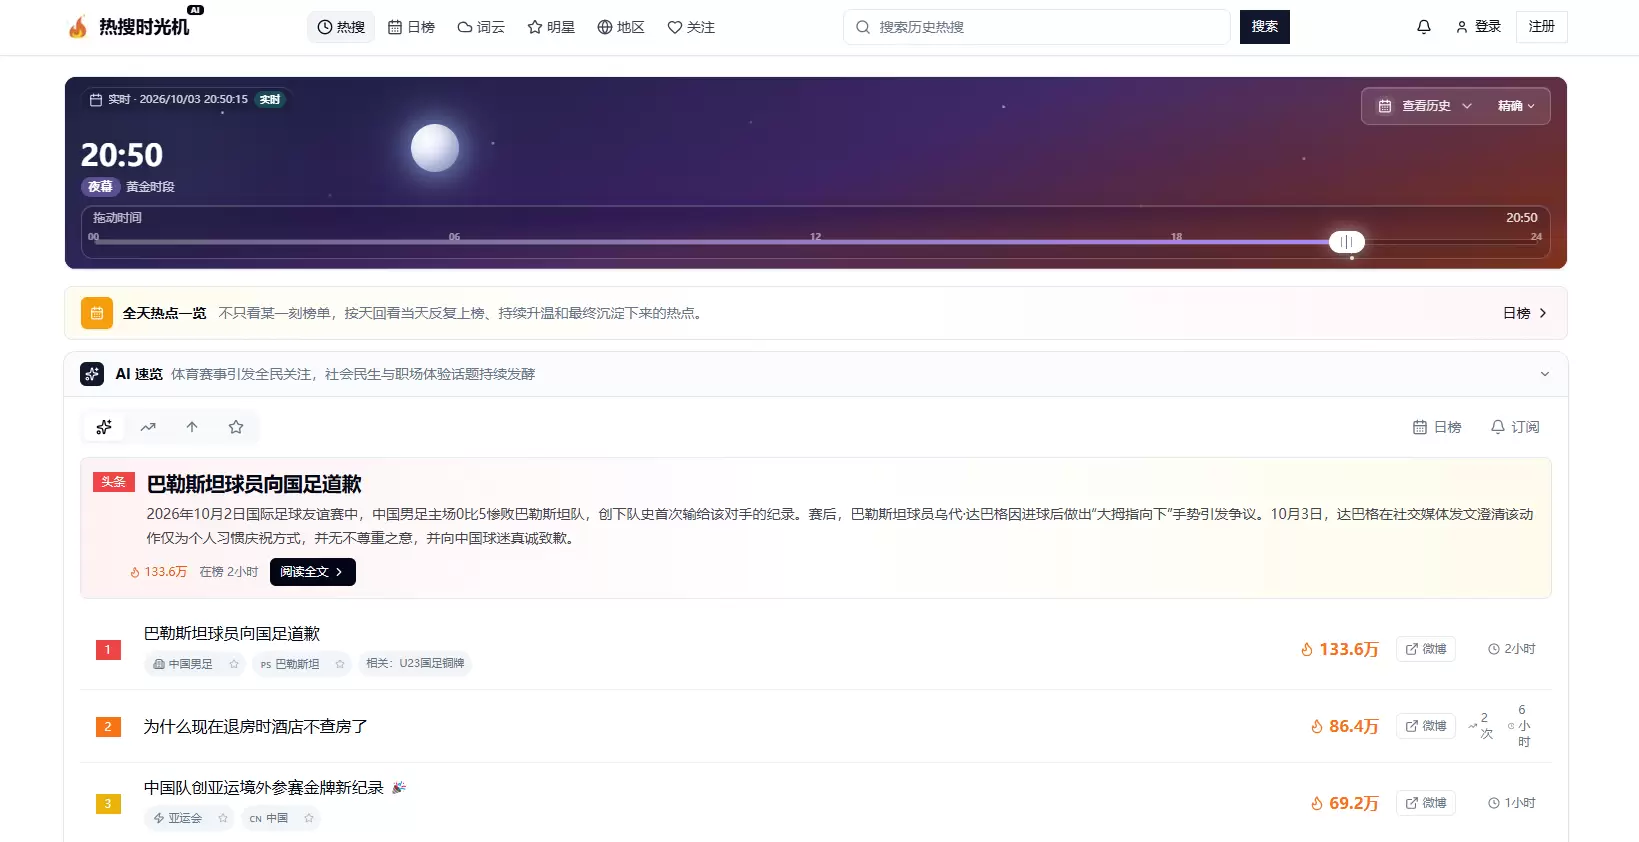Jump the timeline to the 06 mark
This screenshot has width=1639, height=842.
(454, 238)
